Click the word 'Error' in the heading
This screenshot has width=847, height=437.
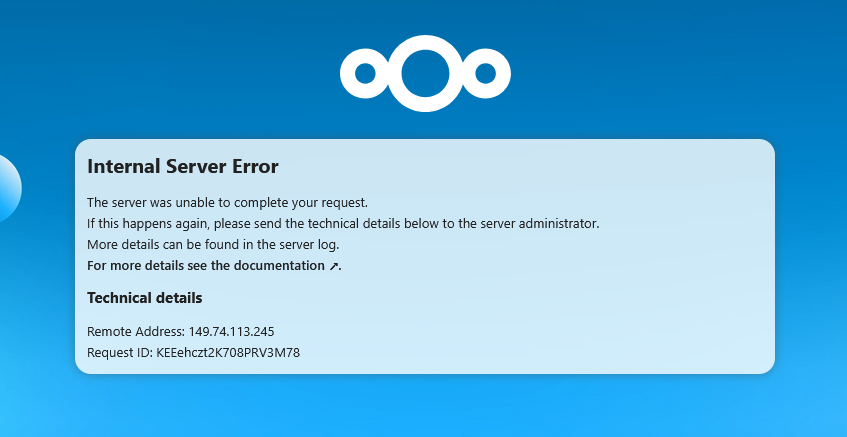[257, 166]
